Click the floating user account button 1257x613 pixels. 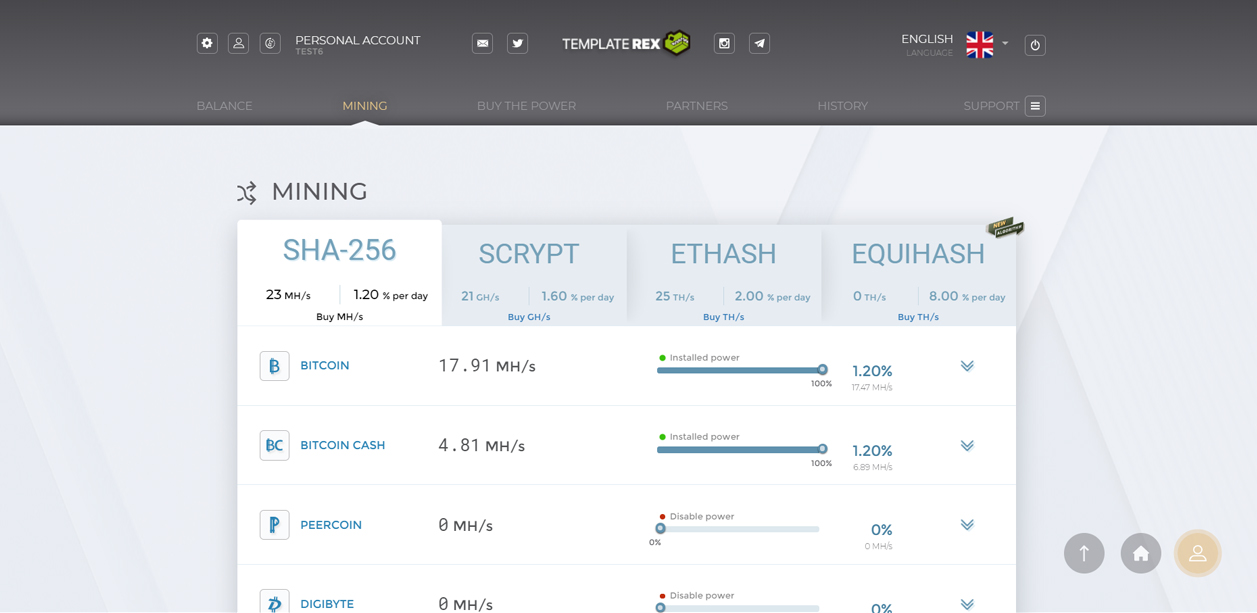pyautogui.click(x=1198, y=553)
